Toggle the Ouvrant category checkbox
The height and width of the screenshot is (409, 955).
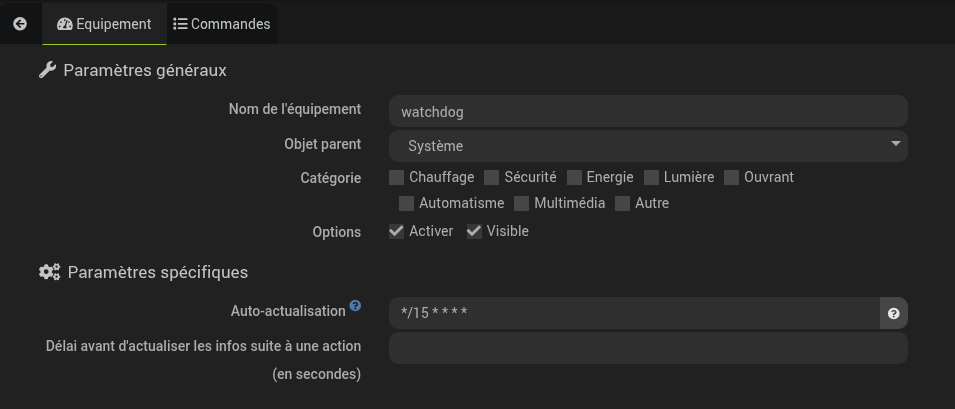[x=732, y=178]
